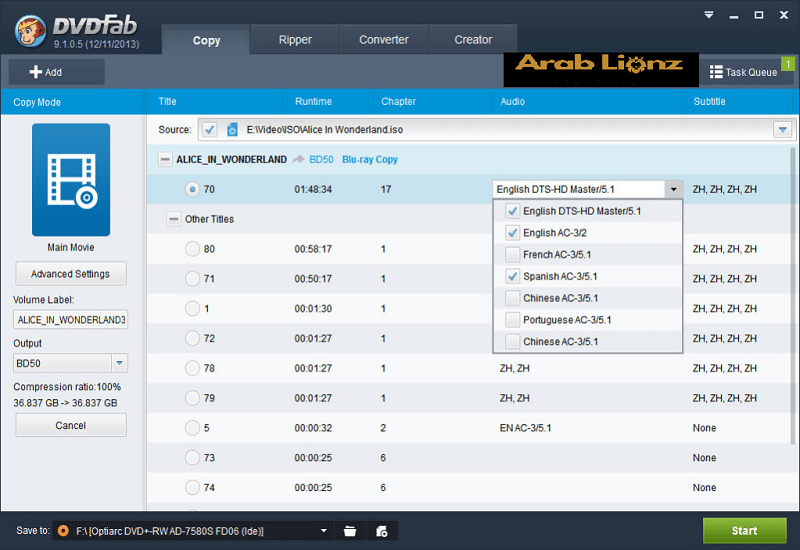
Task: Click the DVDFab monkey logo icon
Action: tap(31, 31)
